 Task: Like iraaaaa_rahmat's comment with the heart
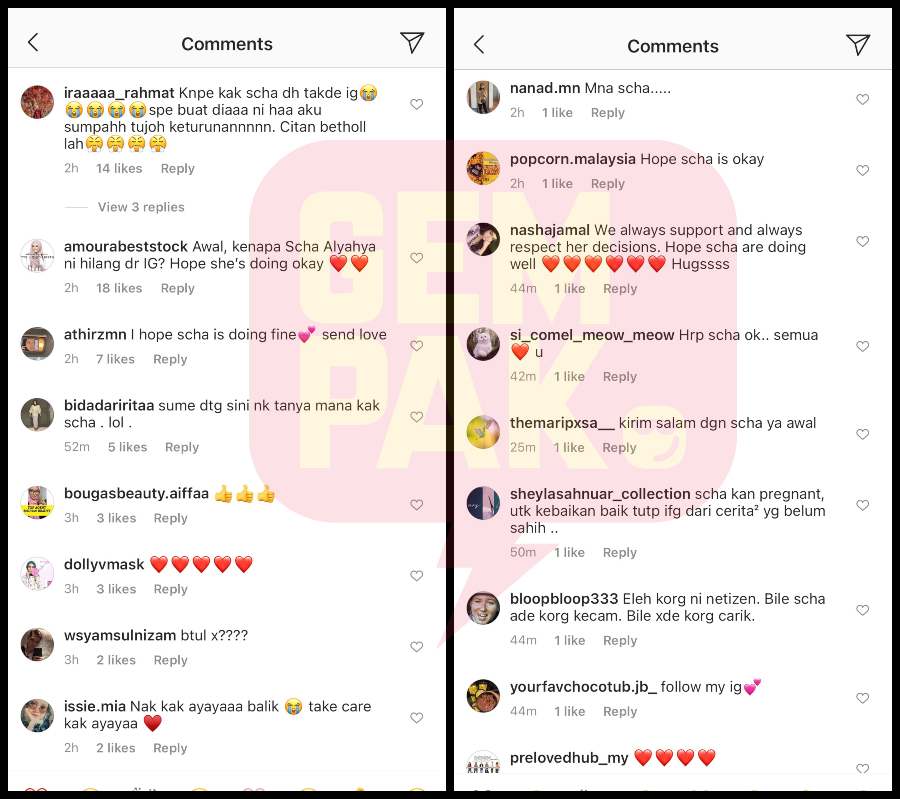(417, 104)
